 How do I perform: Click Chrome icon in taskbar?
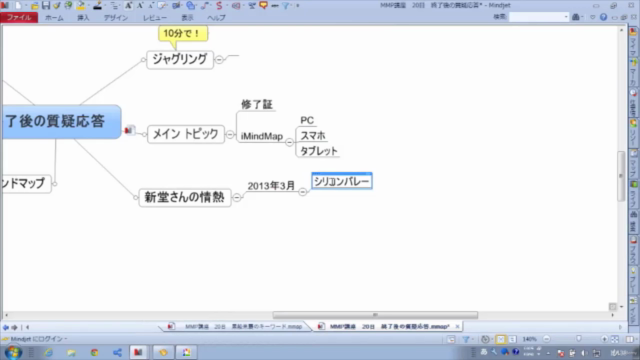coord(94,352)
